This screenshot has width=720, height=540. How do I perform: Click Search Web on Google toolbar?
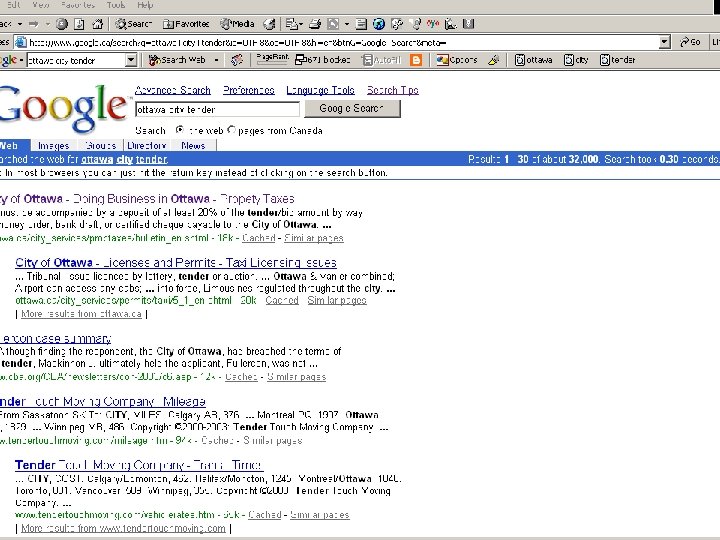tap(177, 60)
